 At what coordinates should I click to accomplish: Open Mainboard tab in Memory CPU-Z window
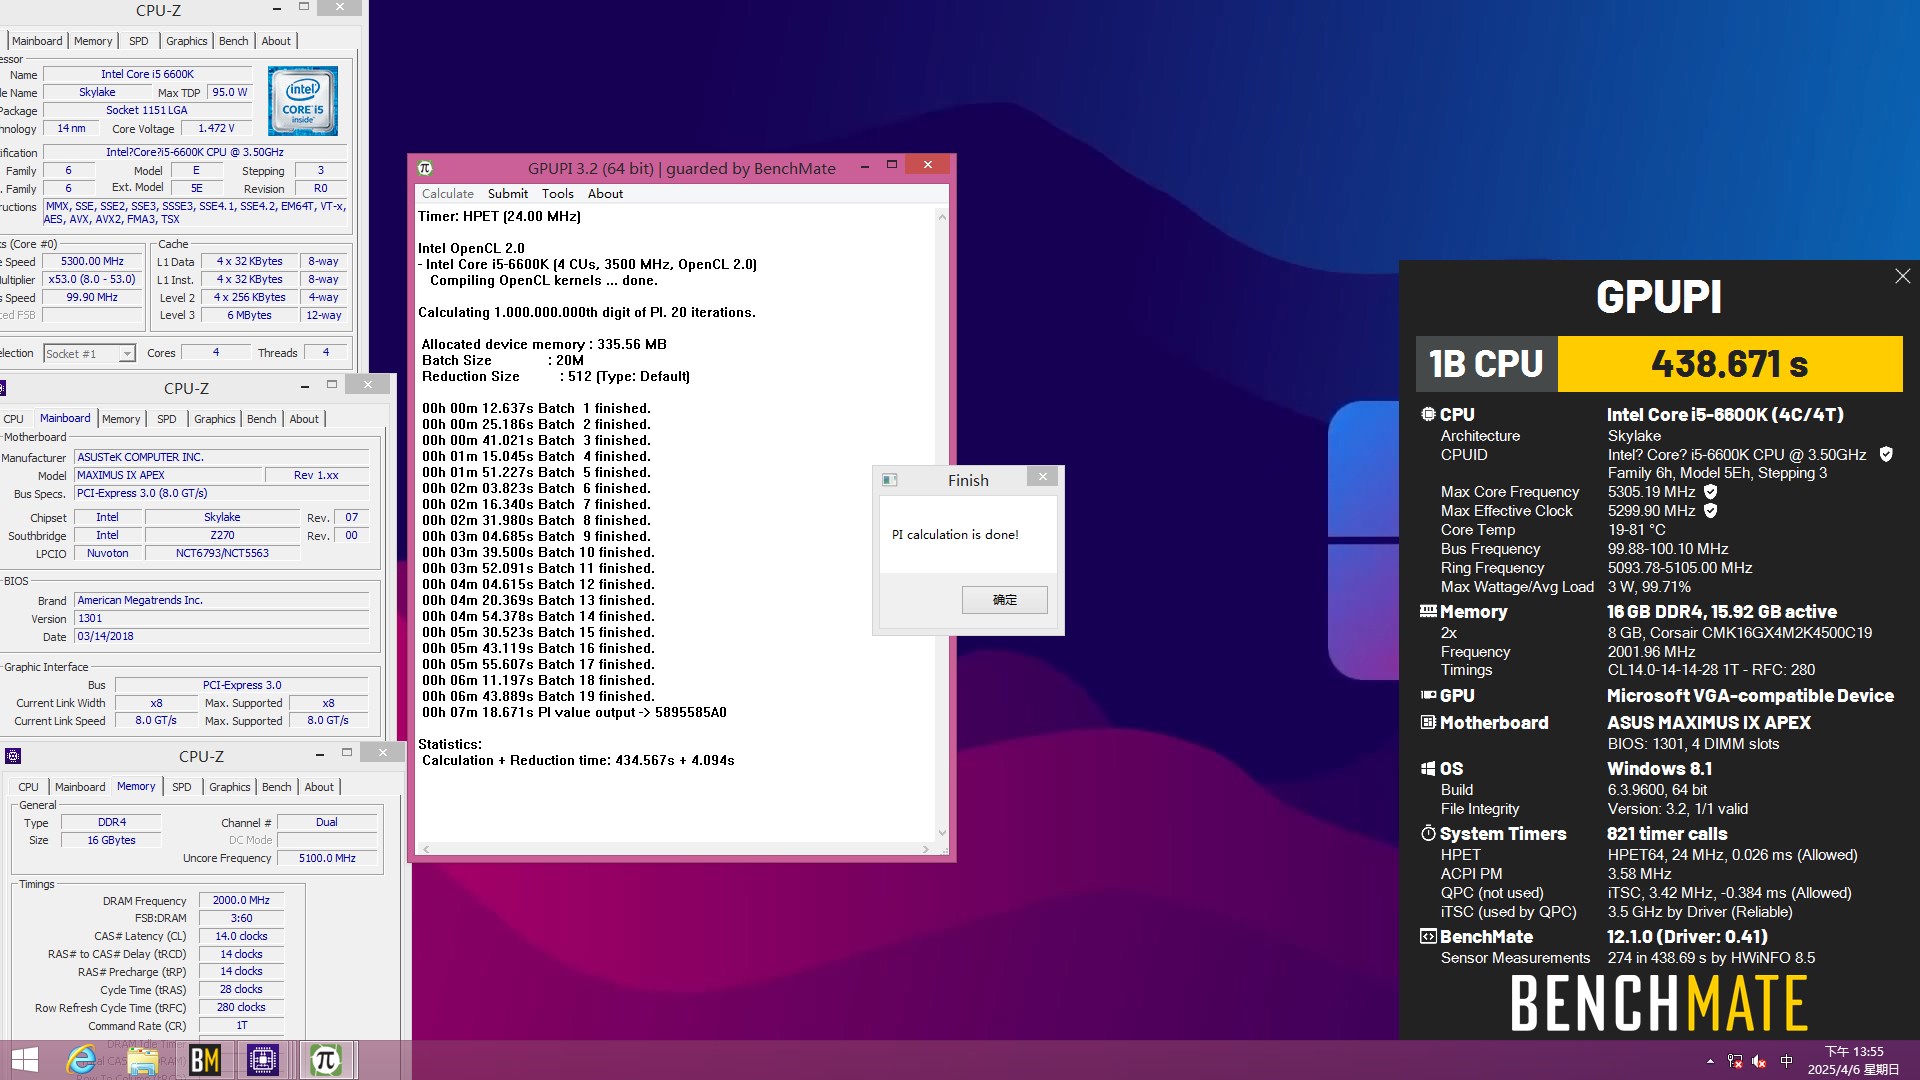click(x=80, y=787)
